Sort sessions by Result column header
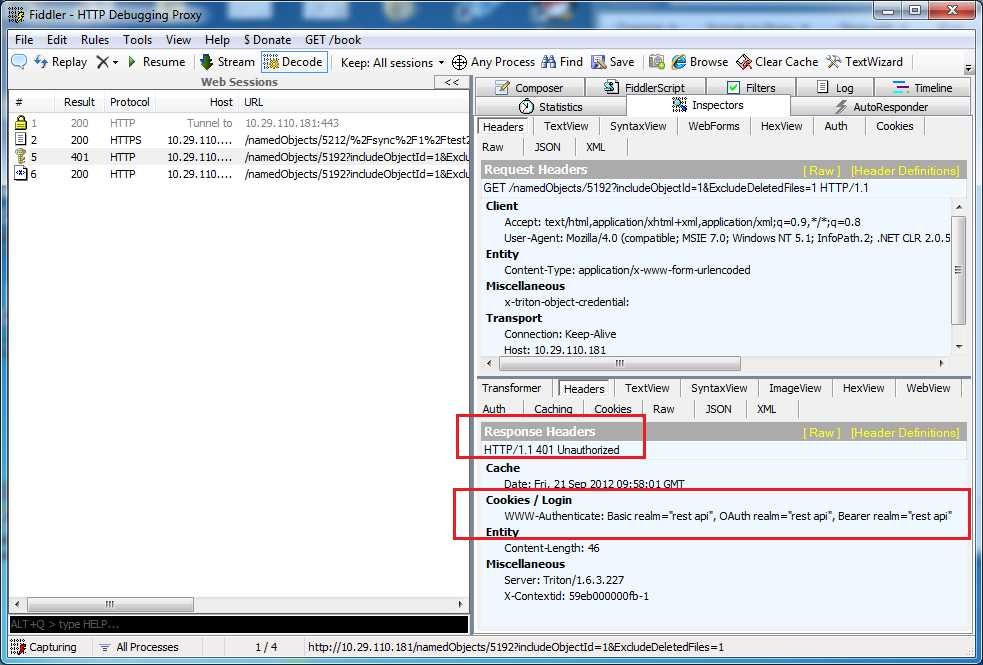 pos(79,102)
